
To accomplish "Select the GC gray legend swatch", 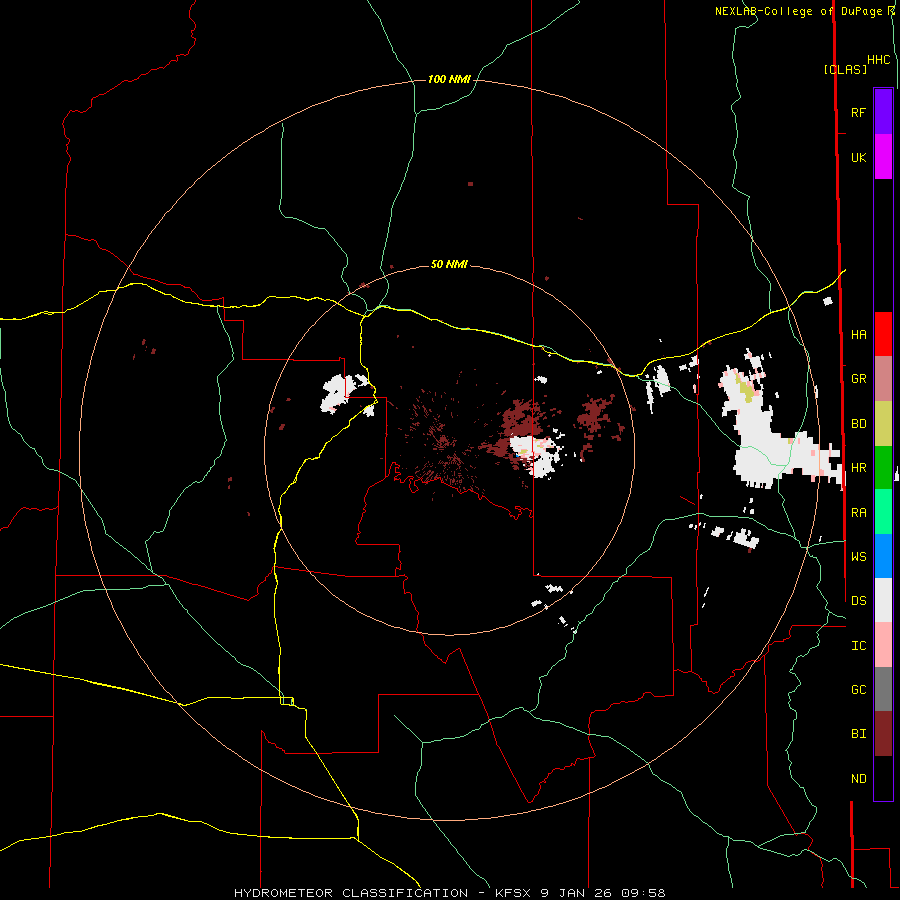I will coord(883,689).
